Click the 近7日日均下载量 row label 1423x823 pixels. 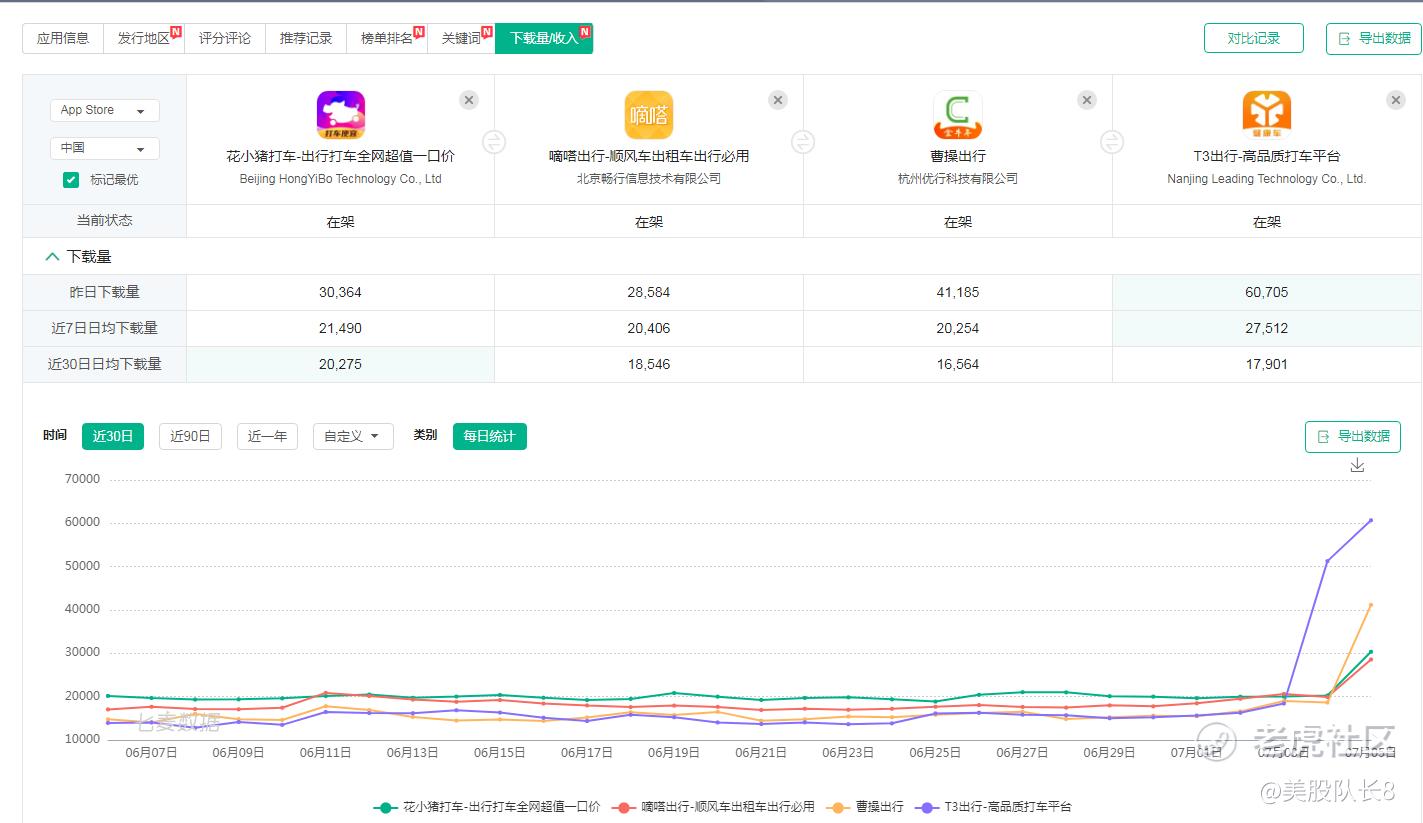point(105,328)
